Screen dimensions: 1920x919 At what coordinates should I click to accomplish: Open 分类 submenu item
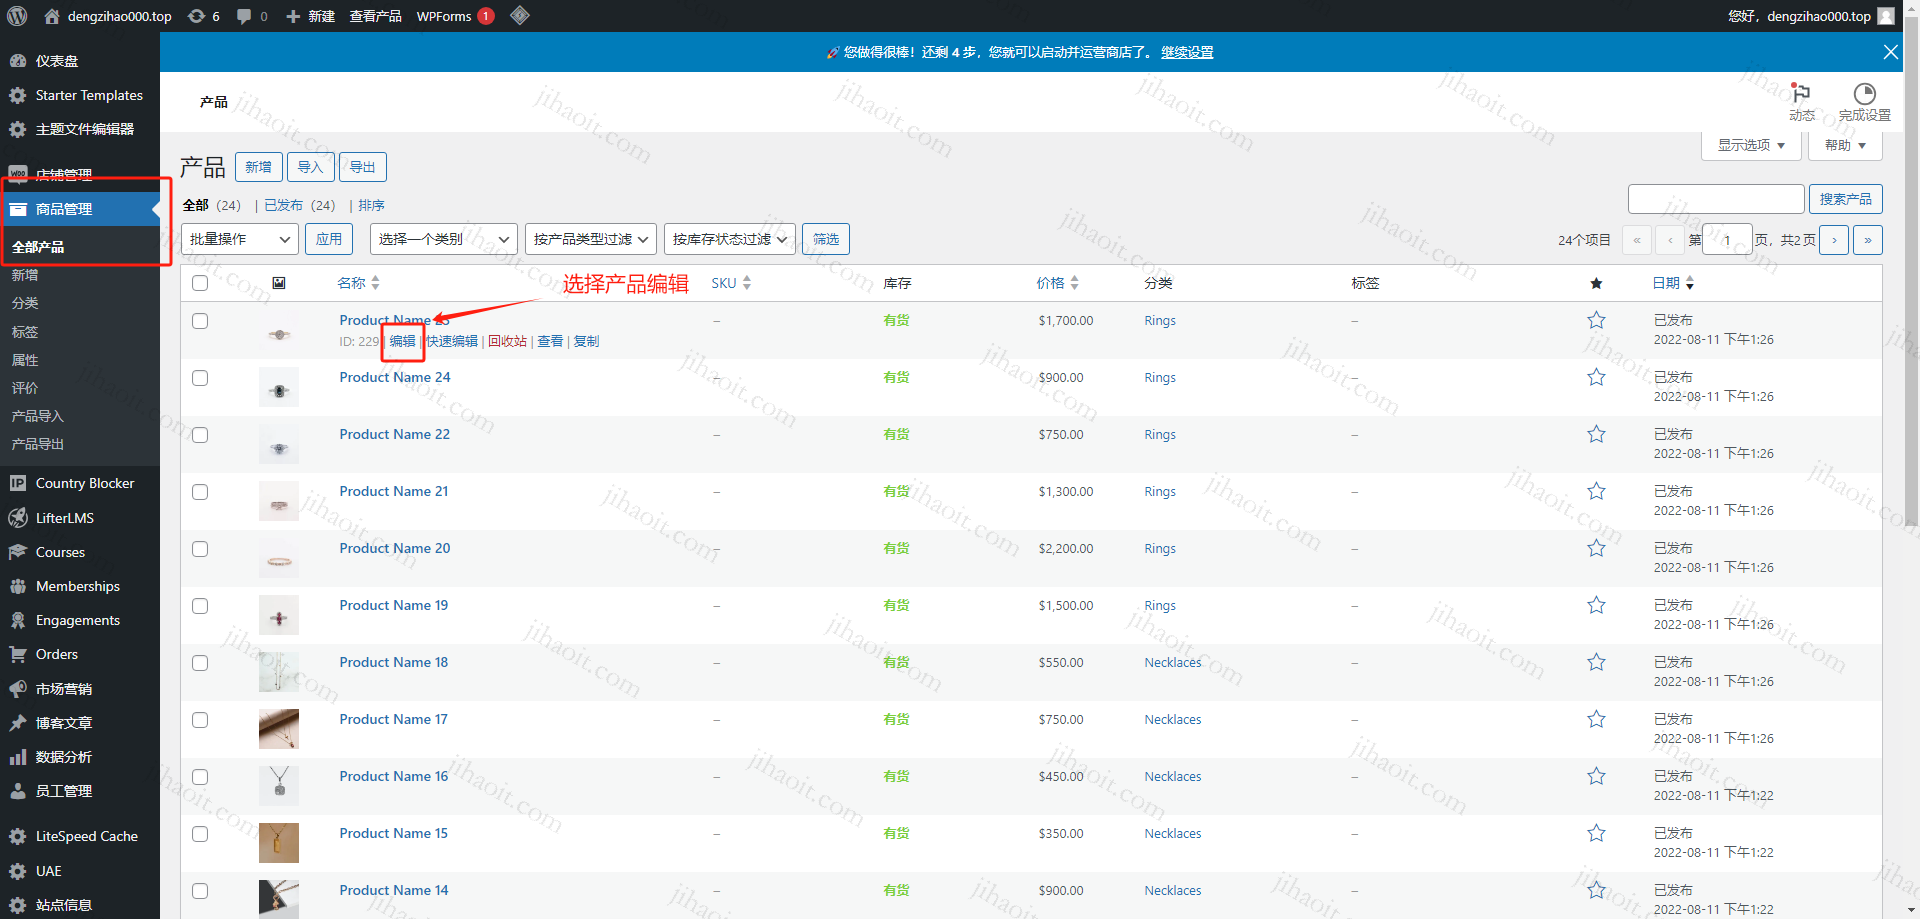(25, 303)
